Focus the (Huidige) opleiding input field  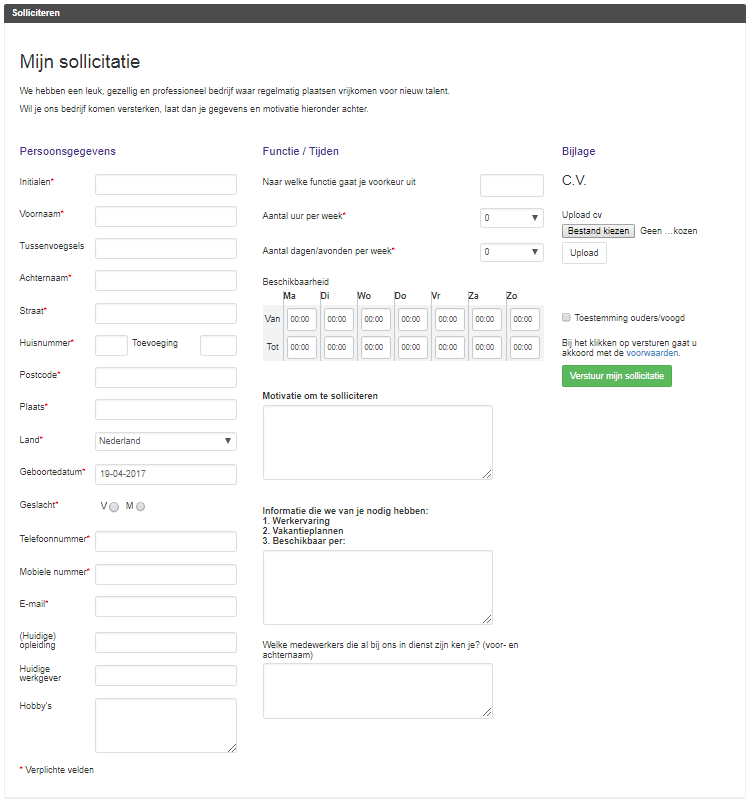(x=166, y=642)
